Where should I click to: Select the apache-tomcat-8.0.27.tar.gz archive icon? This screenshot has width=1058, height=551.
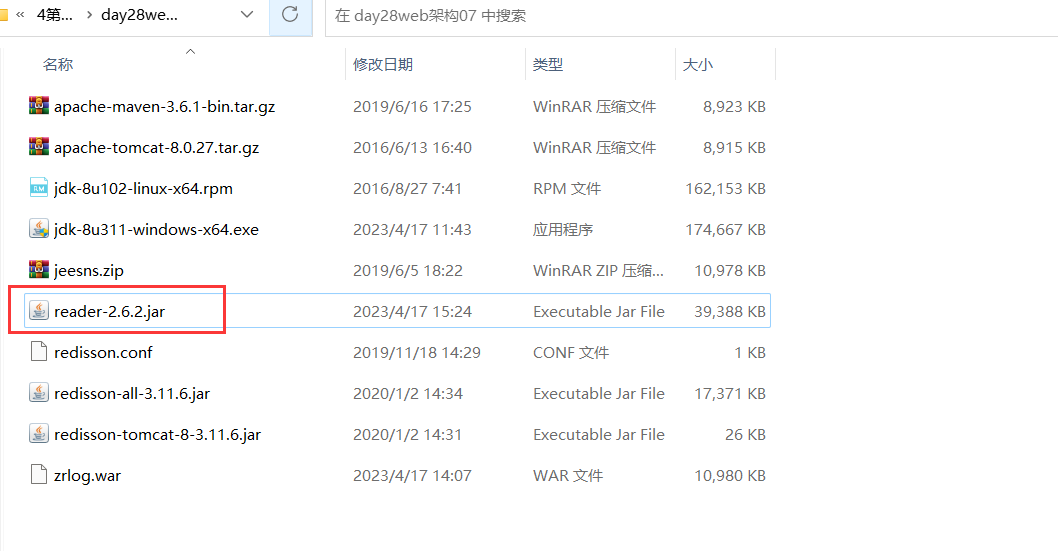39,147
